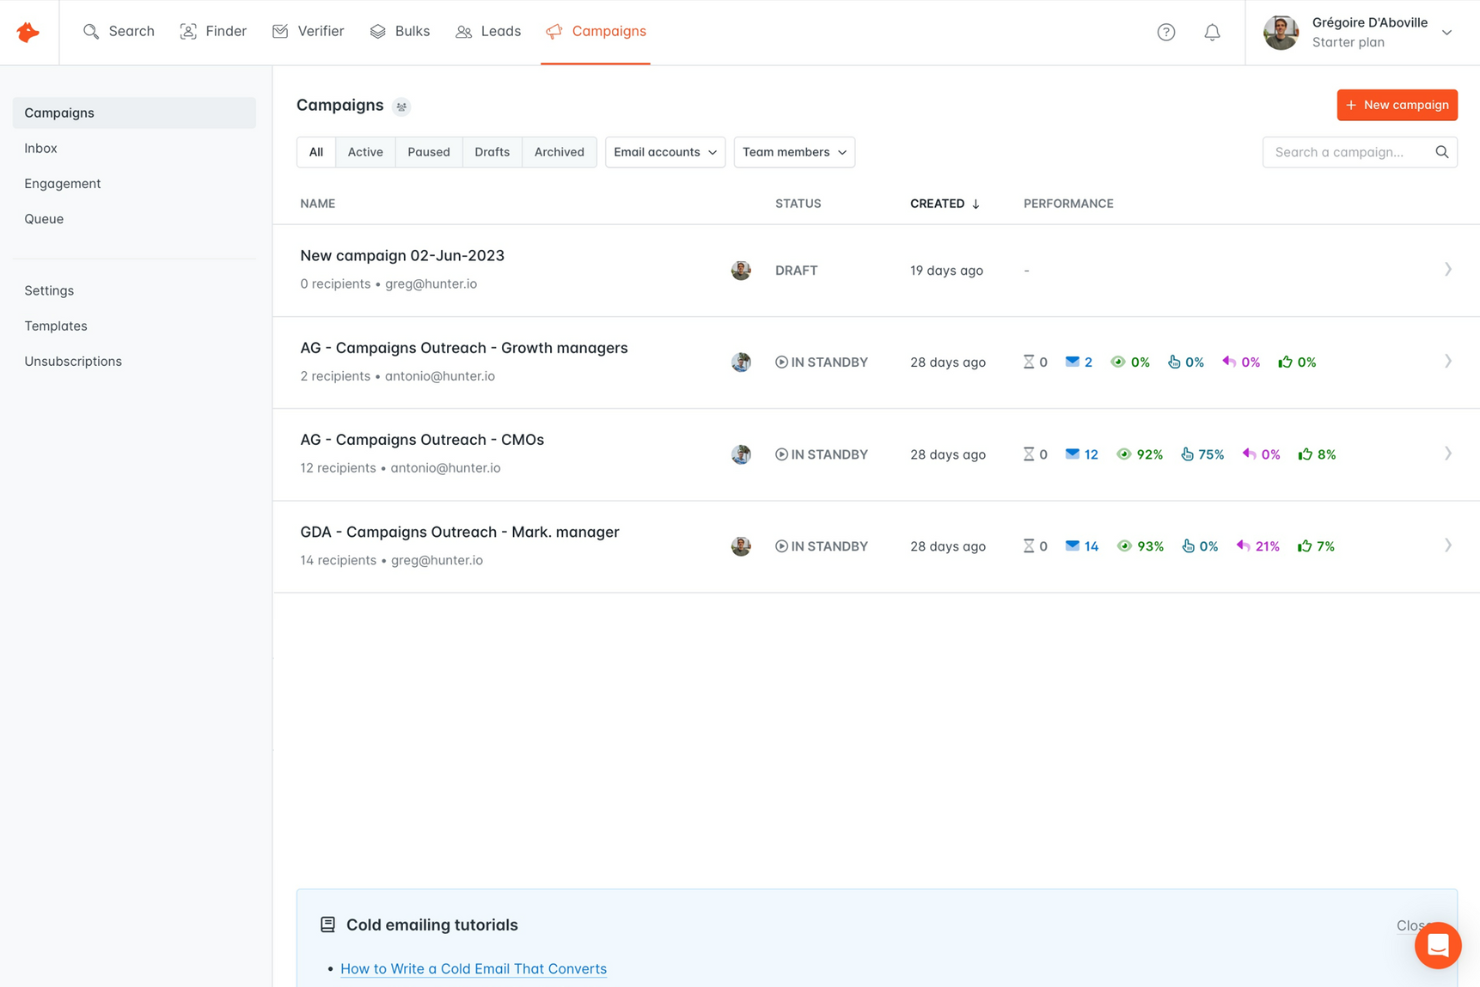This screenshot has width=1480, height=987.
Task: Open the How to Write a Cold Email link
Action: coord(473,968)
